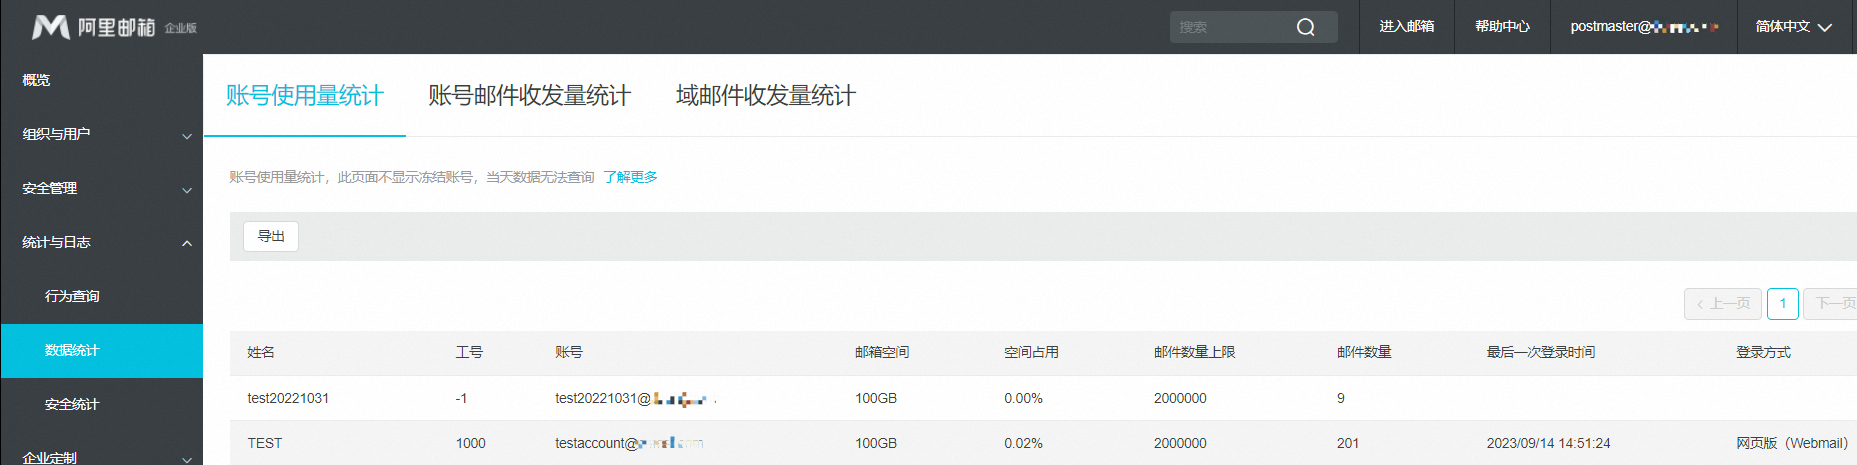Expand 组织与用户 sidebar section
Screen dimensions: 1857x465
pyautogui.click(x=101, y=134)
